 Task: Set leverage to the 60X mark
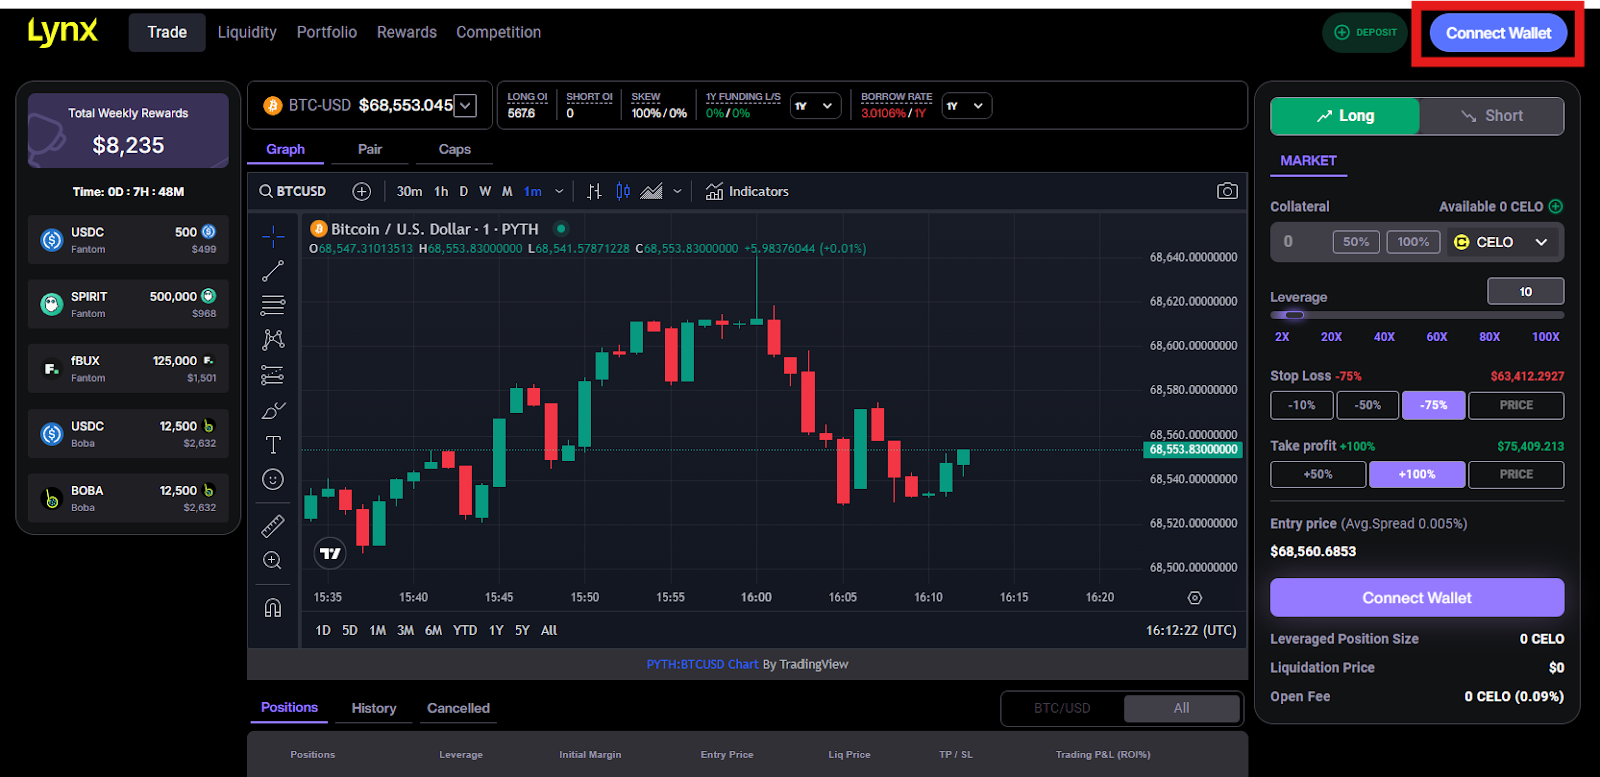(x=1437, y=337)
